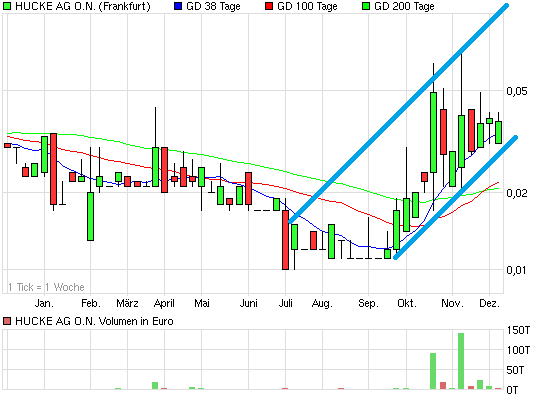Screen dimensions: 545x398
Task: Click the large green volume bar in late October
Action: point(433,371)
